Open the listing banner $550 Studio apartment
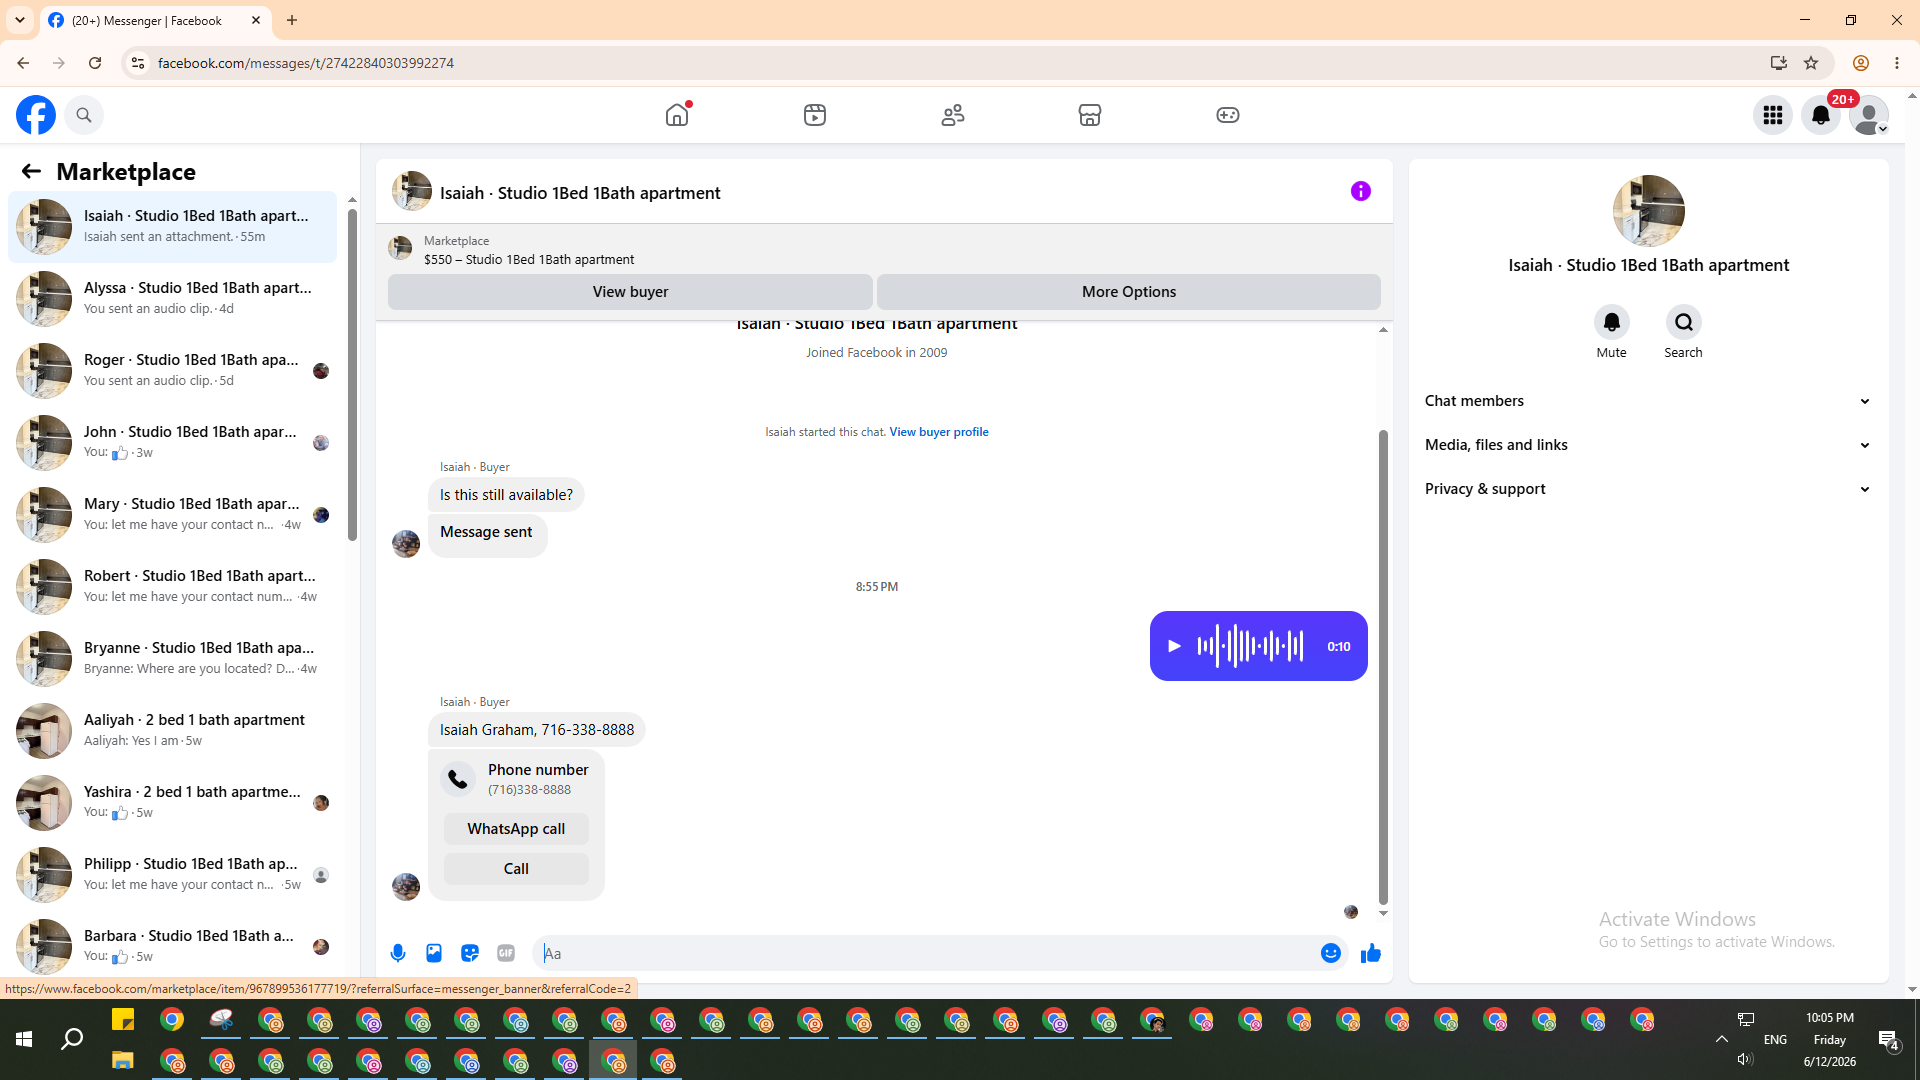 528,250
